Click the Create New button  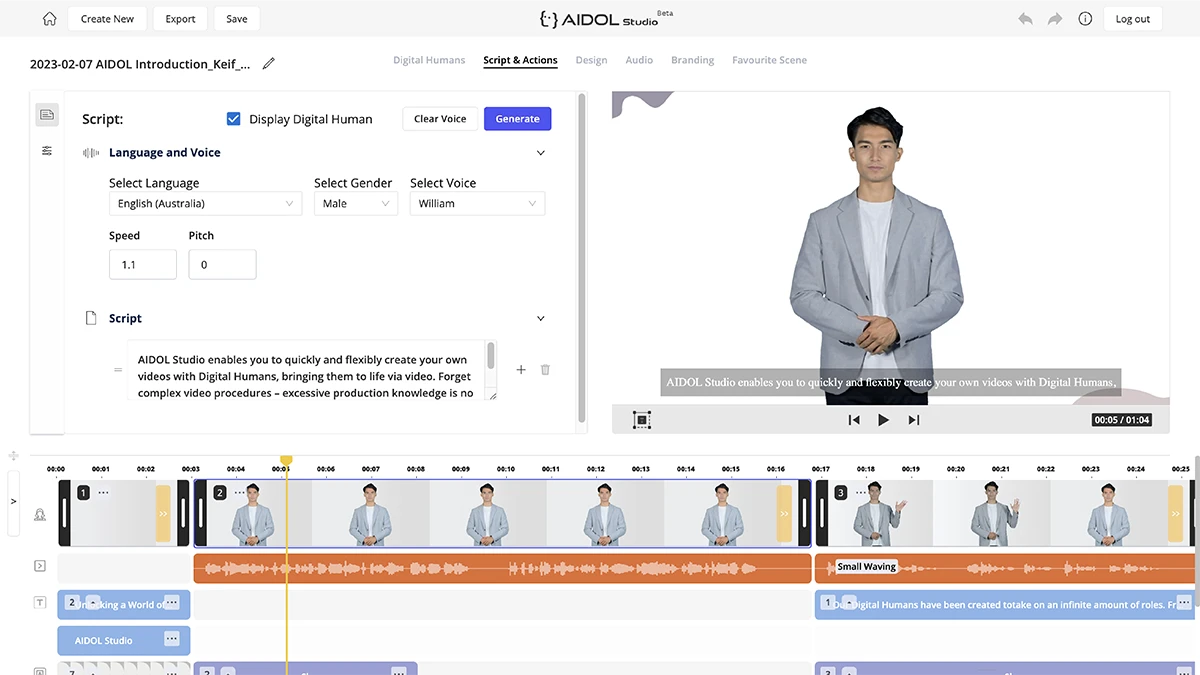[107, 19]
